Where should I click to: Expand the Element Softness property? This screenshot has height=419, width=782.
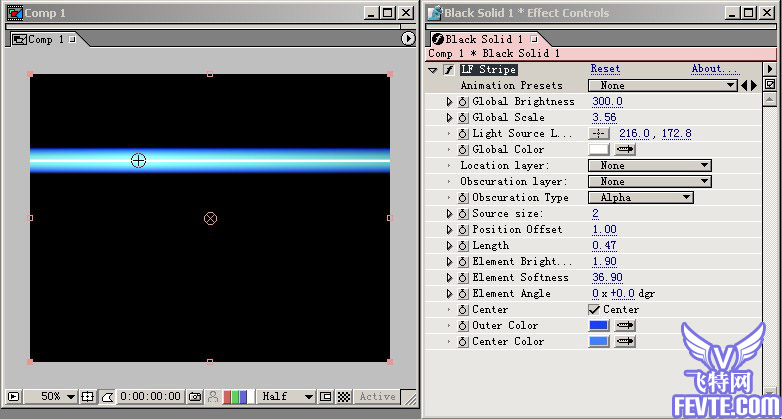(x=449, y=278)
